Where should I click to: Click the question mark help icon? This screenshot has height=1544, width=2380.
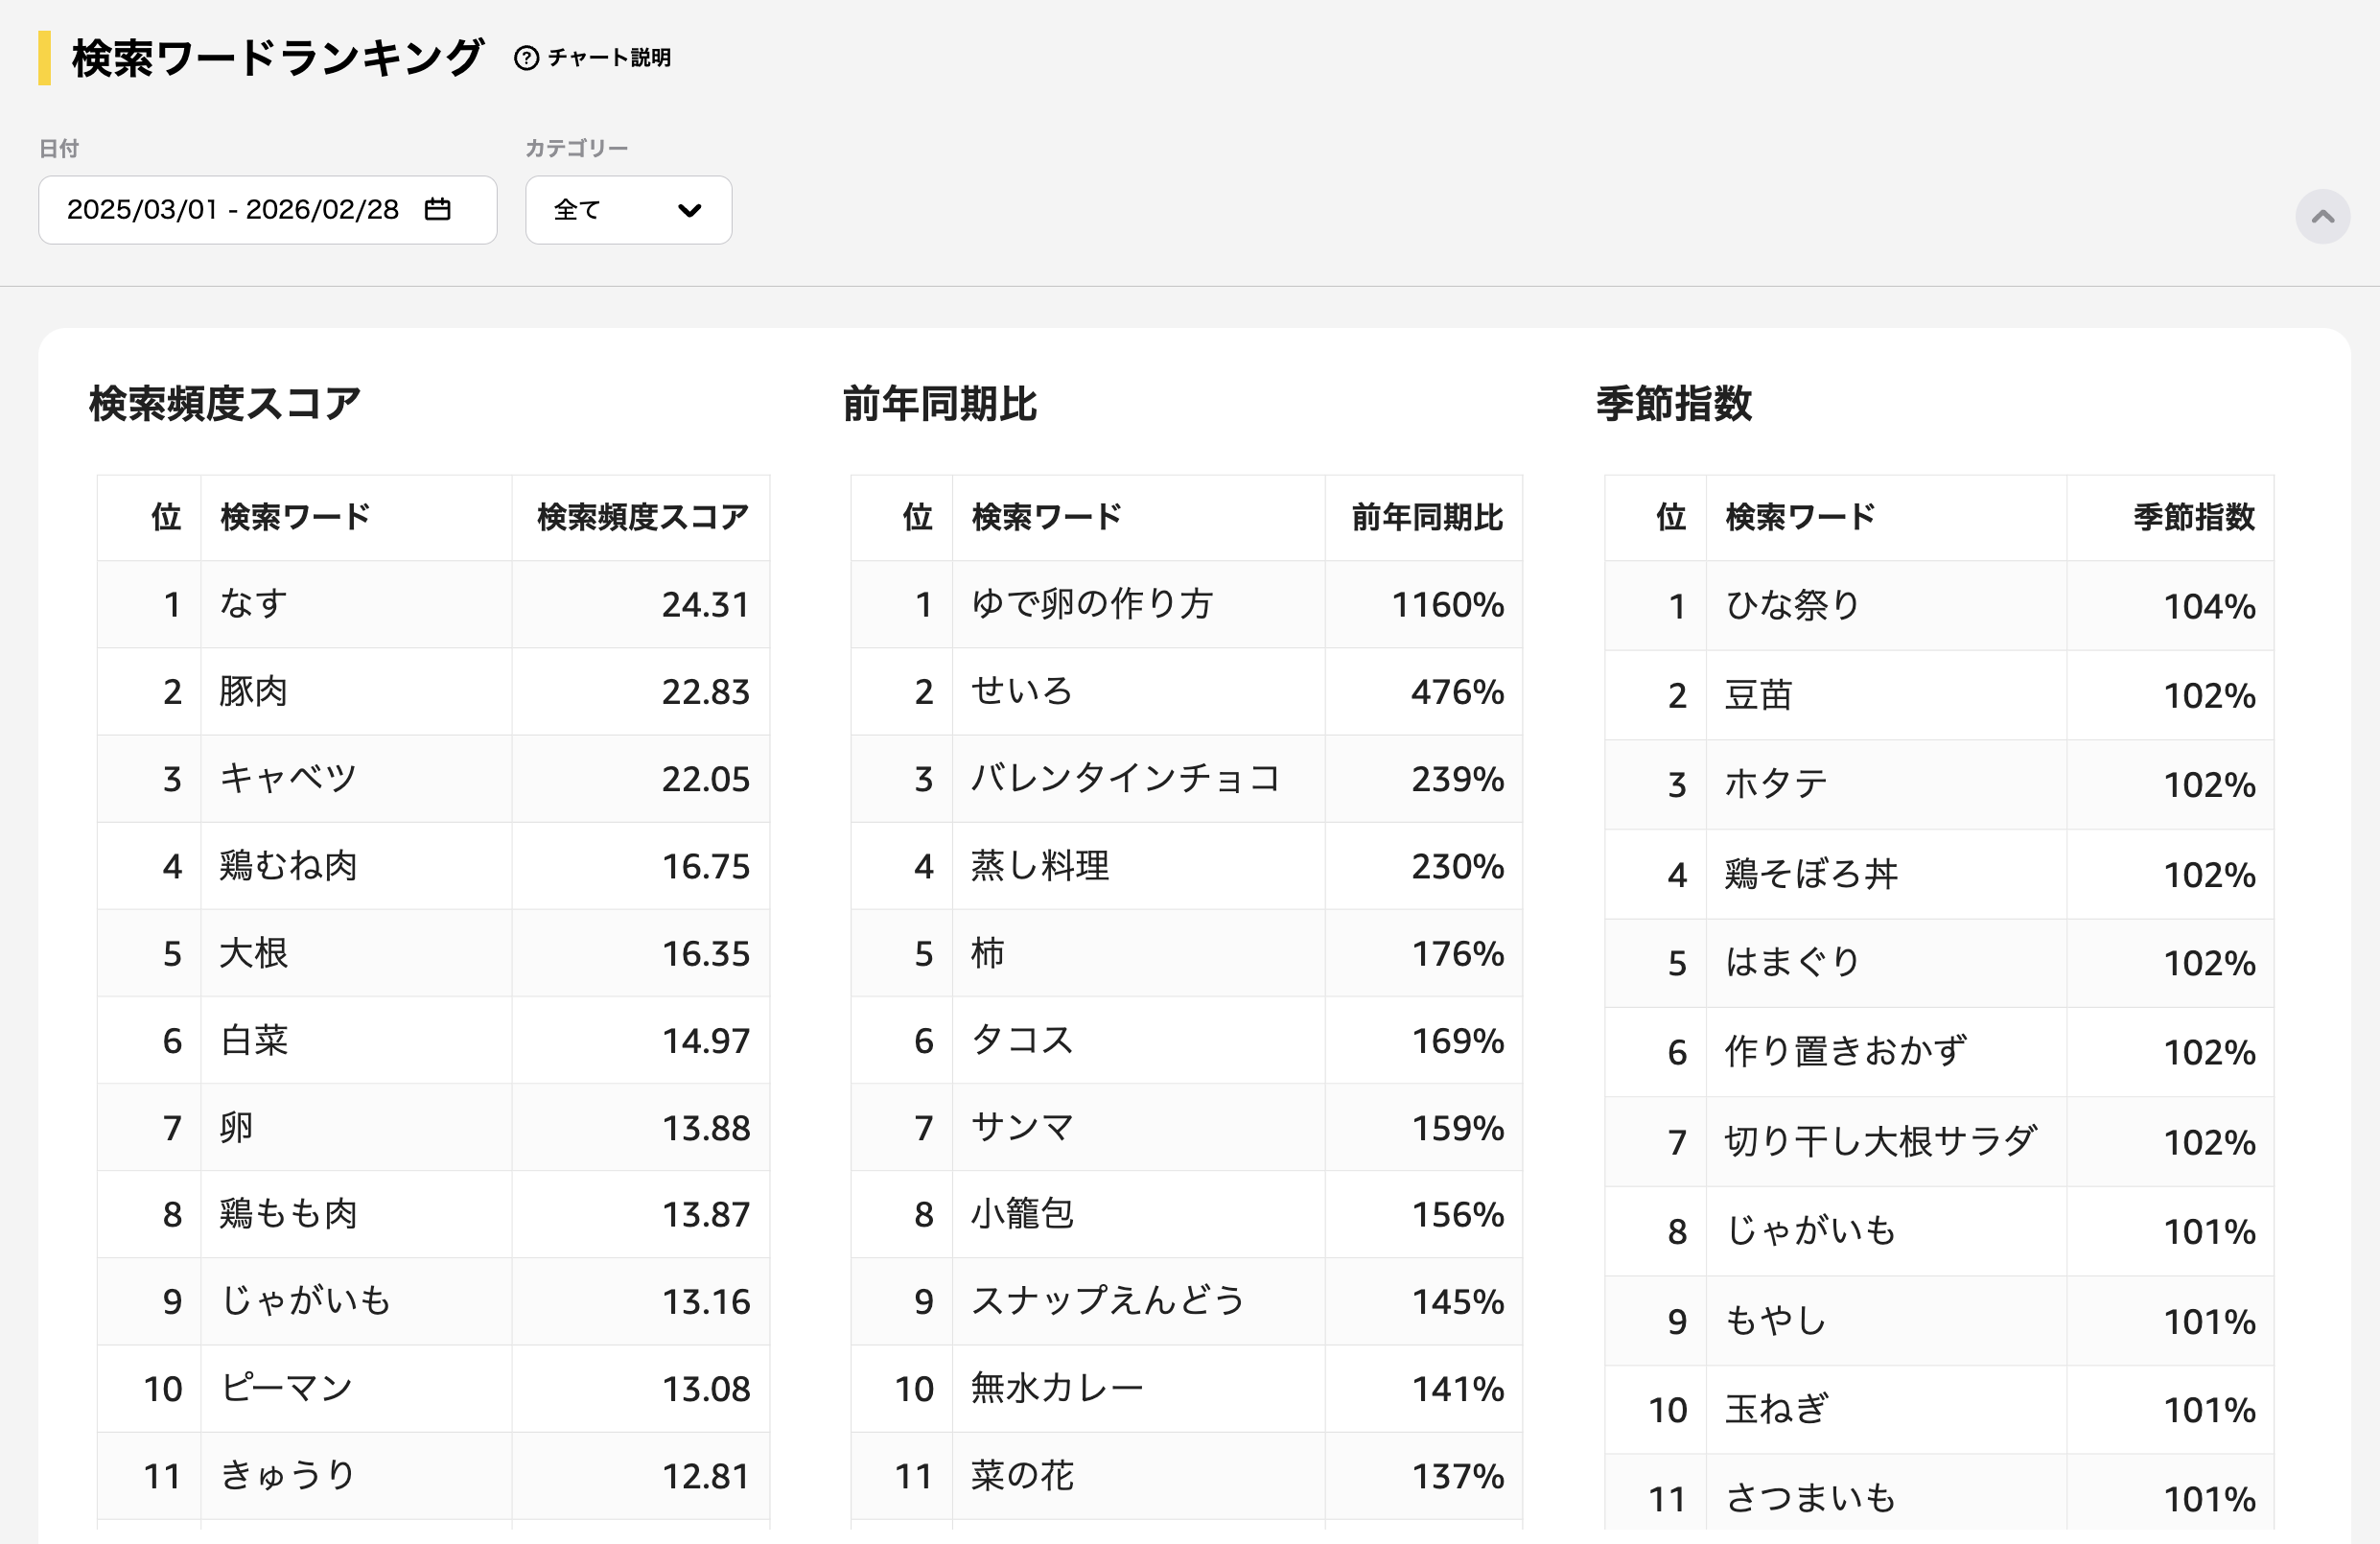pos(526,58)
